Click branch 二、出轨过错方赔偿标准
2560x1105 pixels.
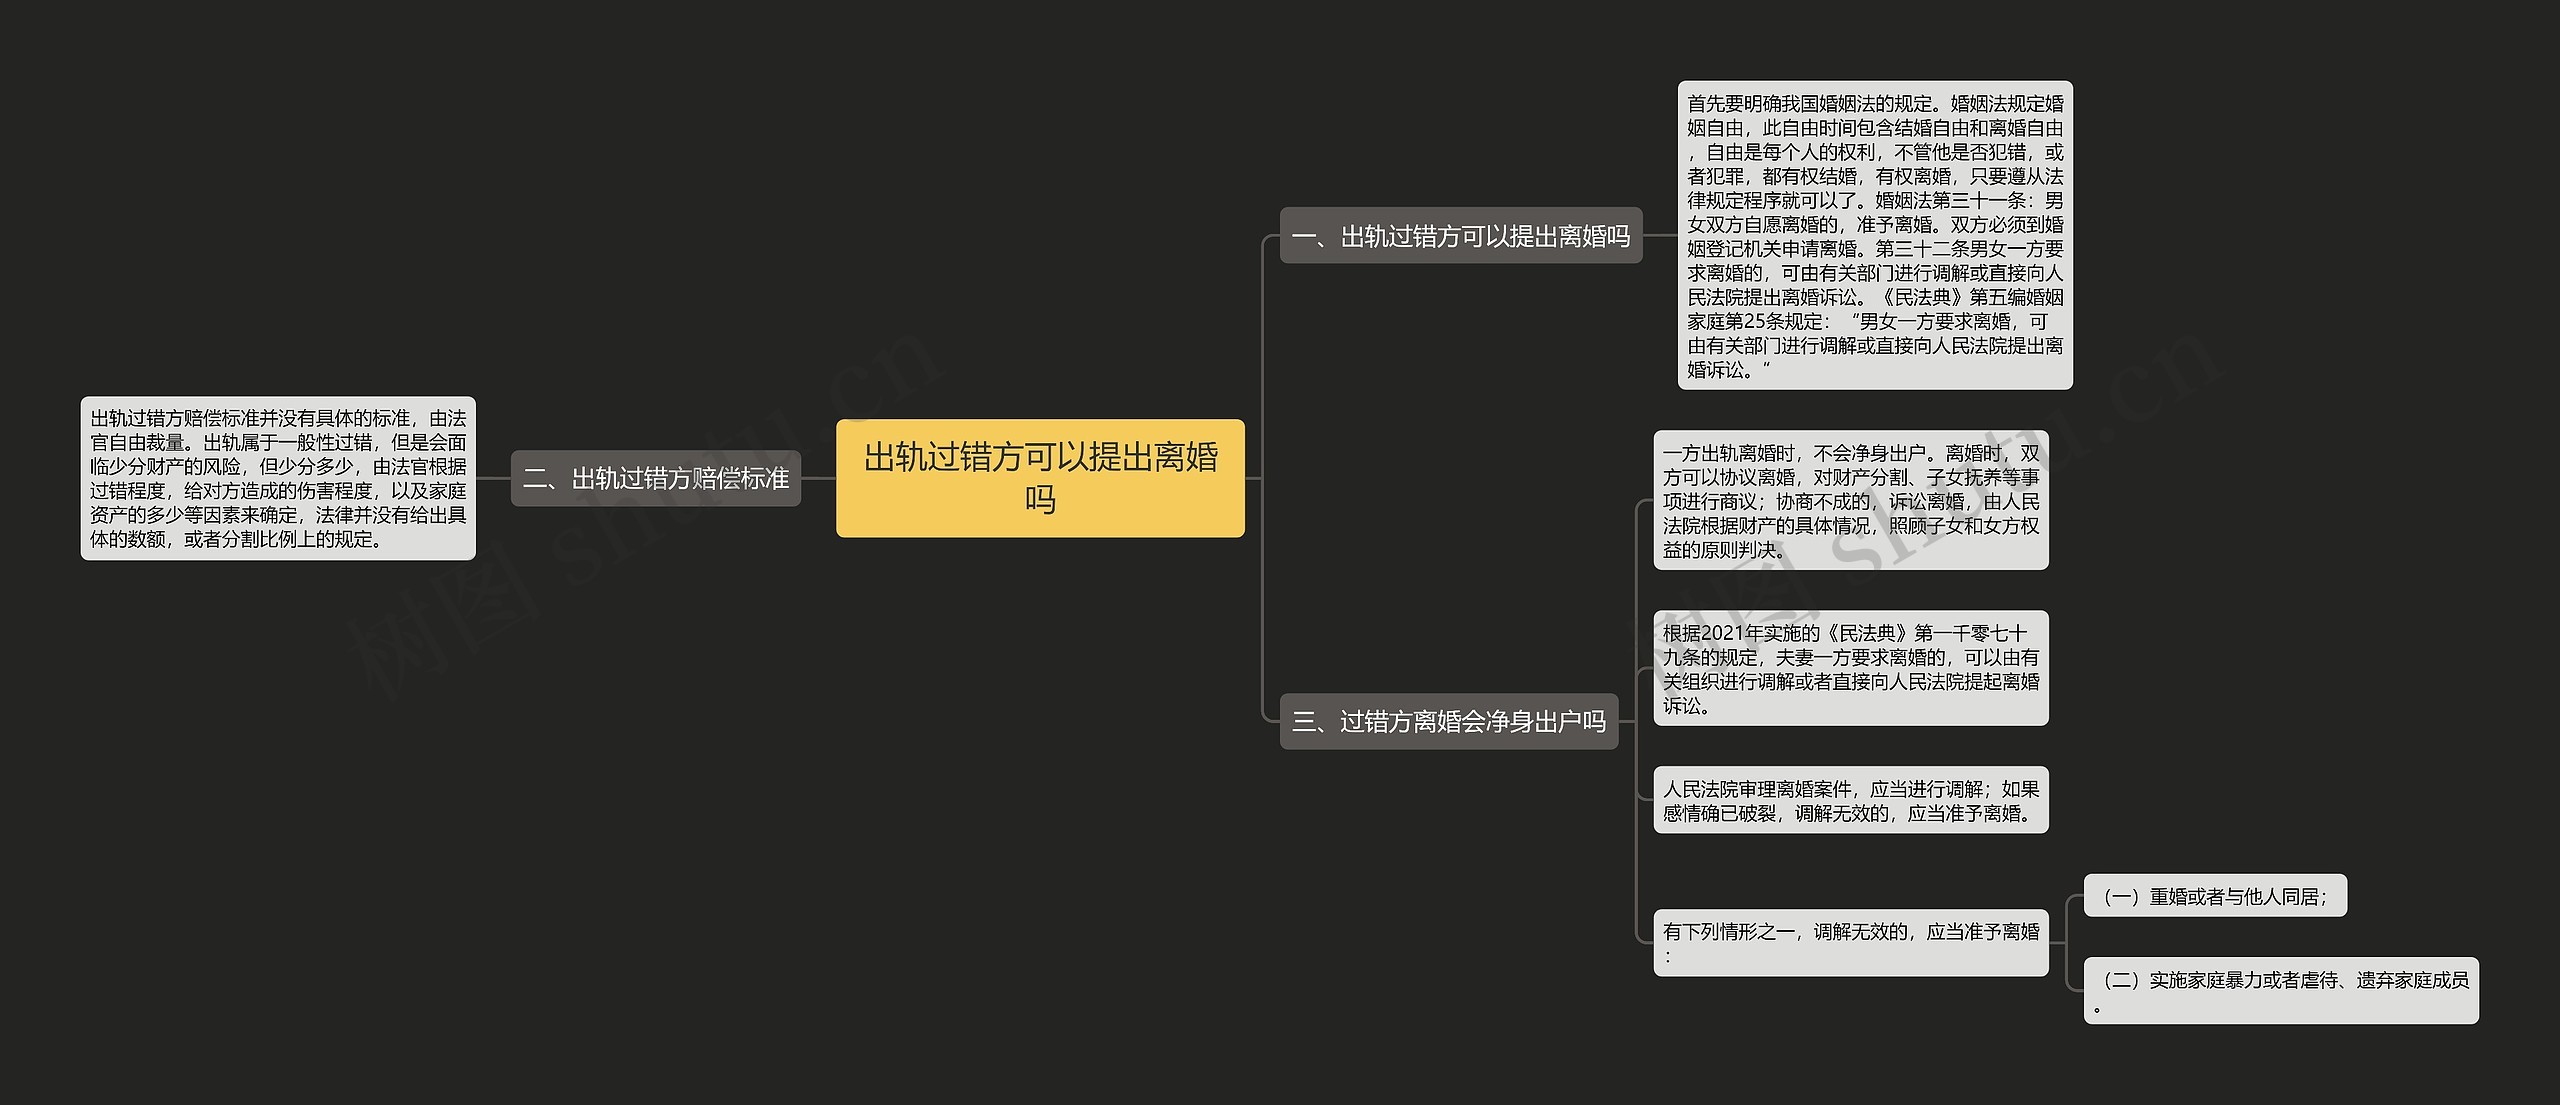(x=656, y=478)
